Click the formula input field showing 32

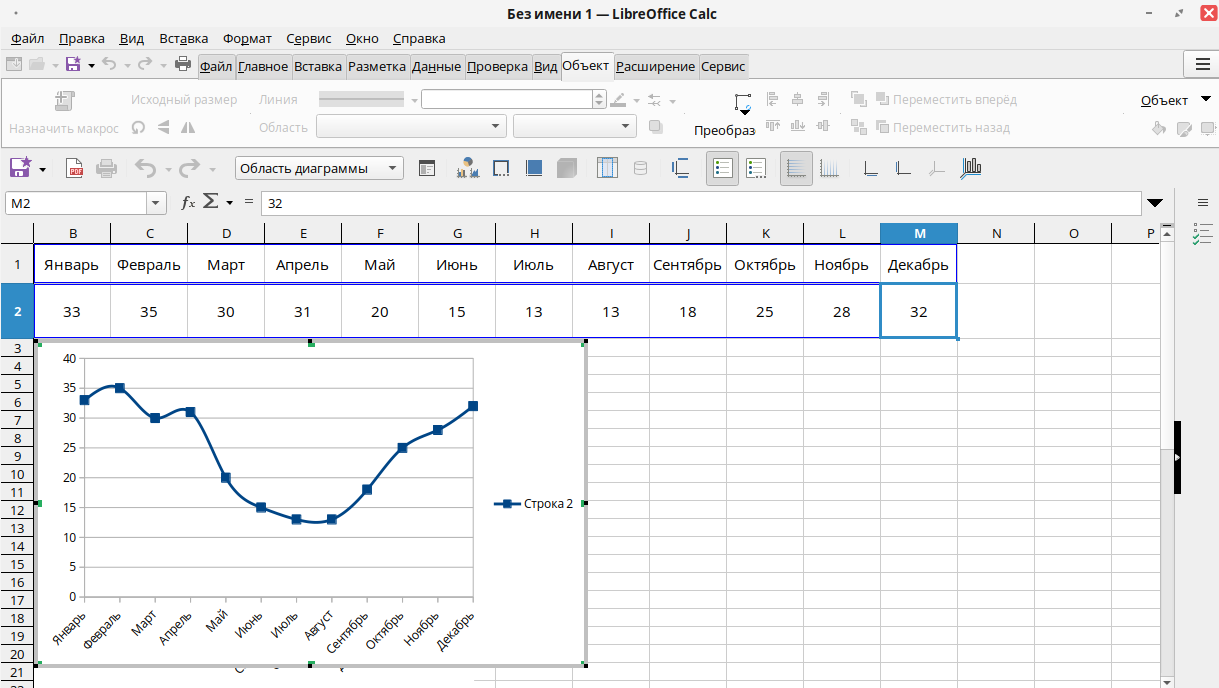(700, 203)
